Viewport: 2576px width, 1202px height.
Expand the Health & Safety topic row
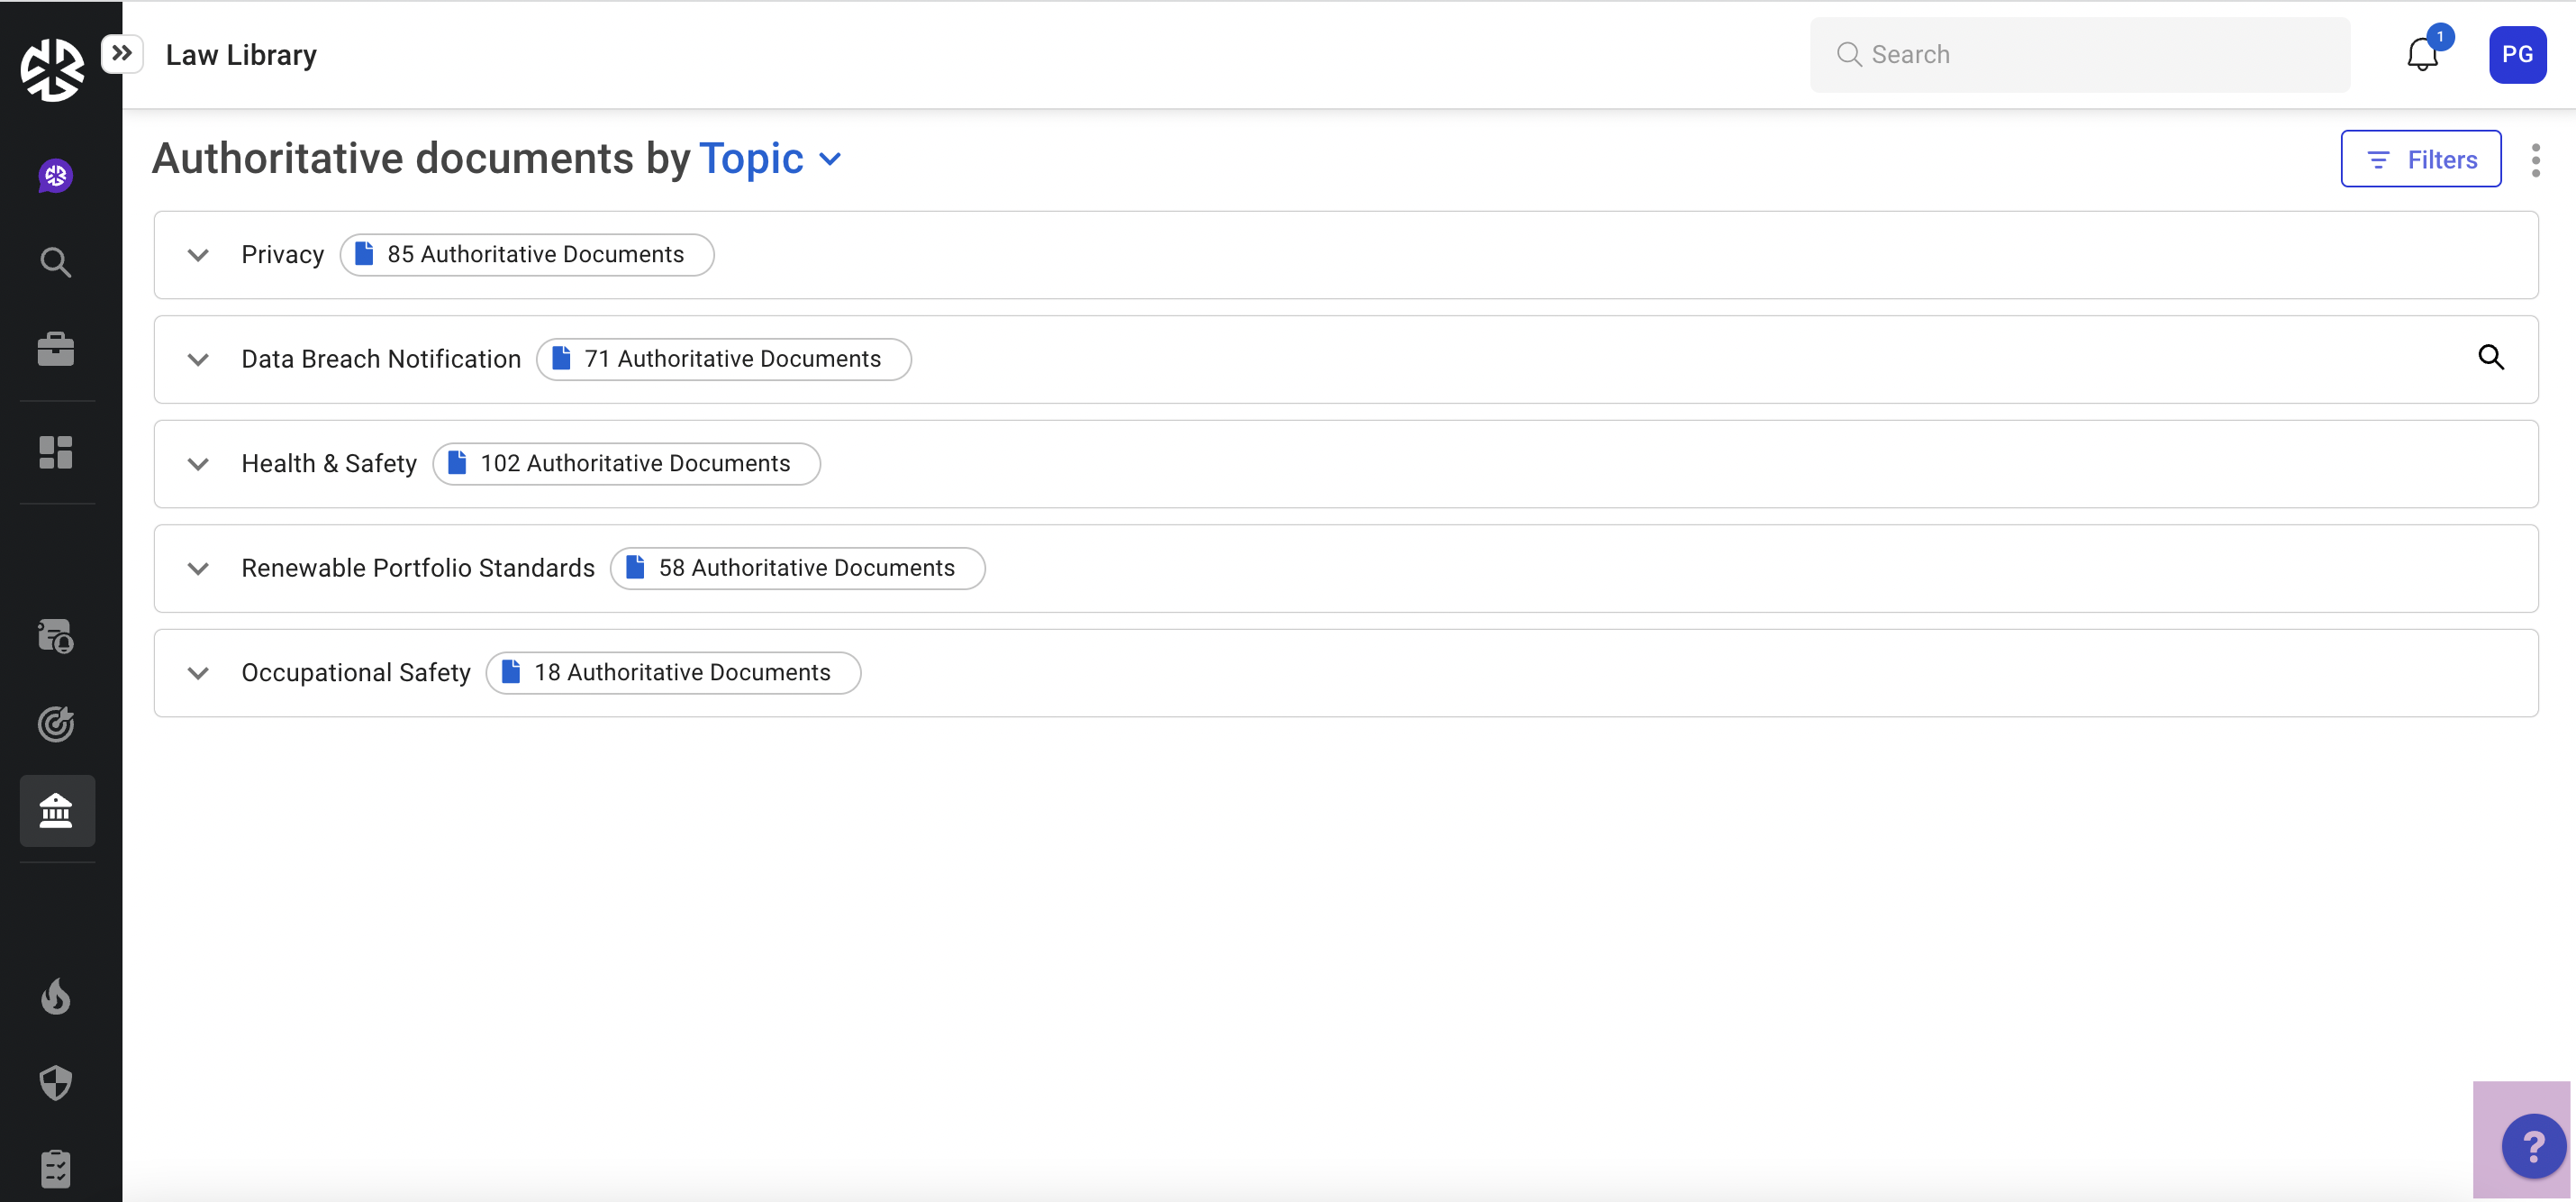198,464
